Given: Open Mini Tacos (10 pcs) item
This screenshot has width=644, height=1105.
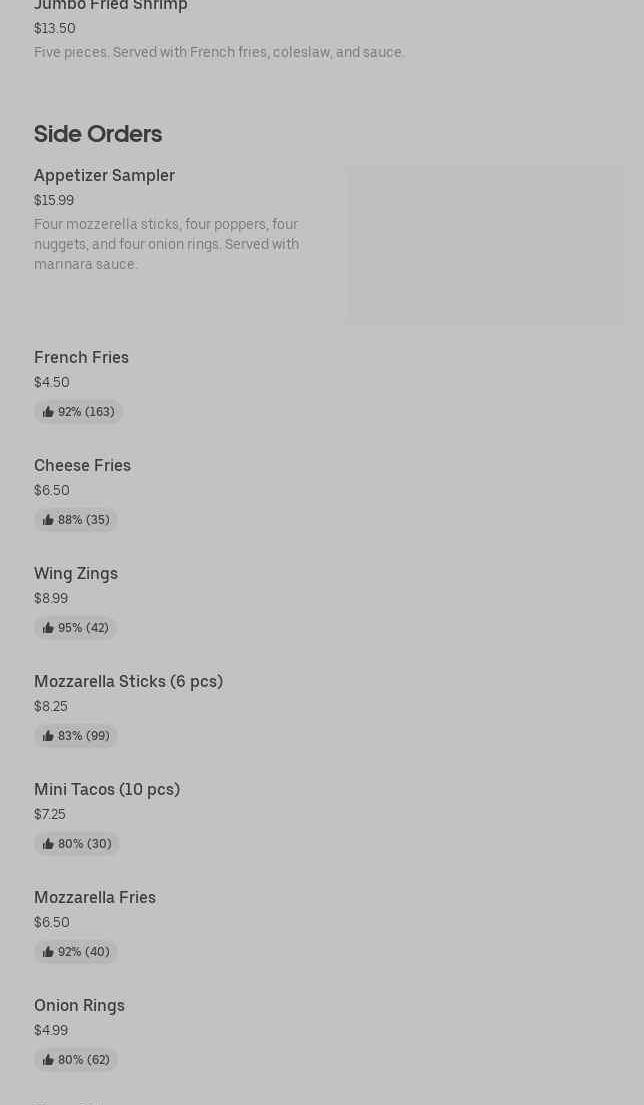Looking at the screenshot, I should click(107, 790).
